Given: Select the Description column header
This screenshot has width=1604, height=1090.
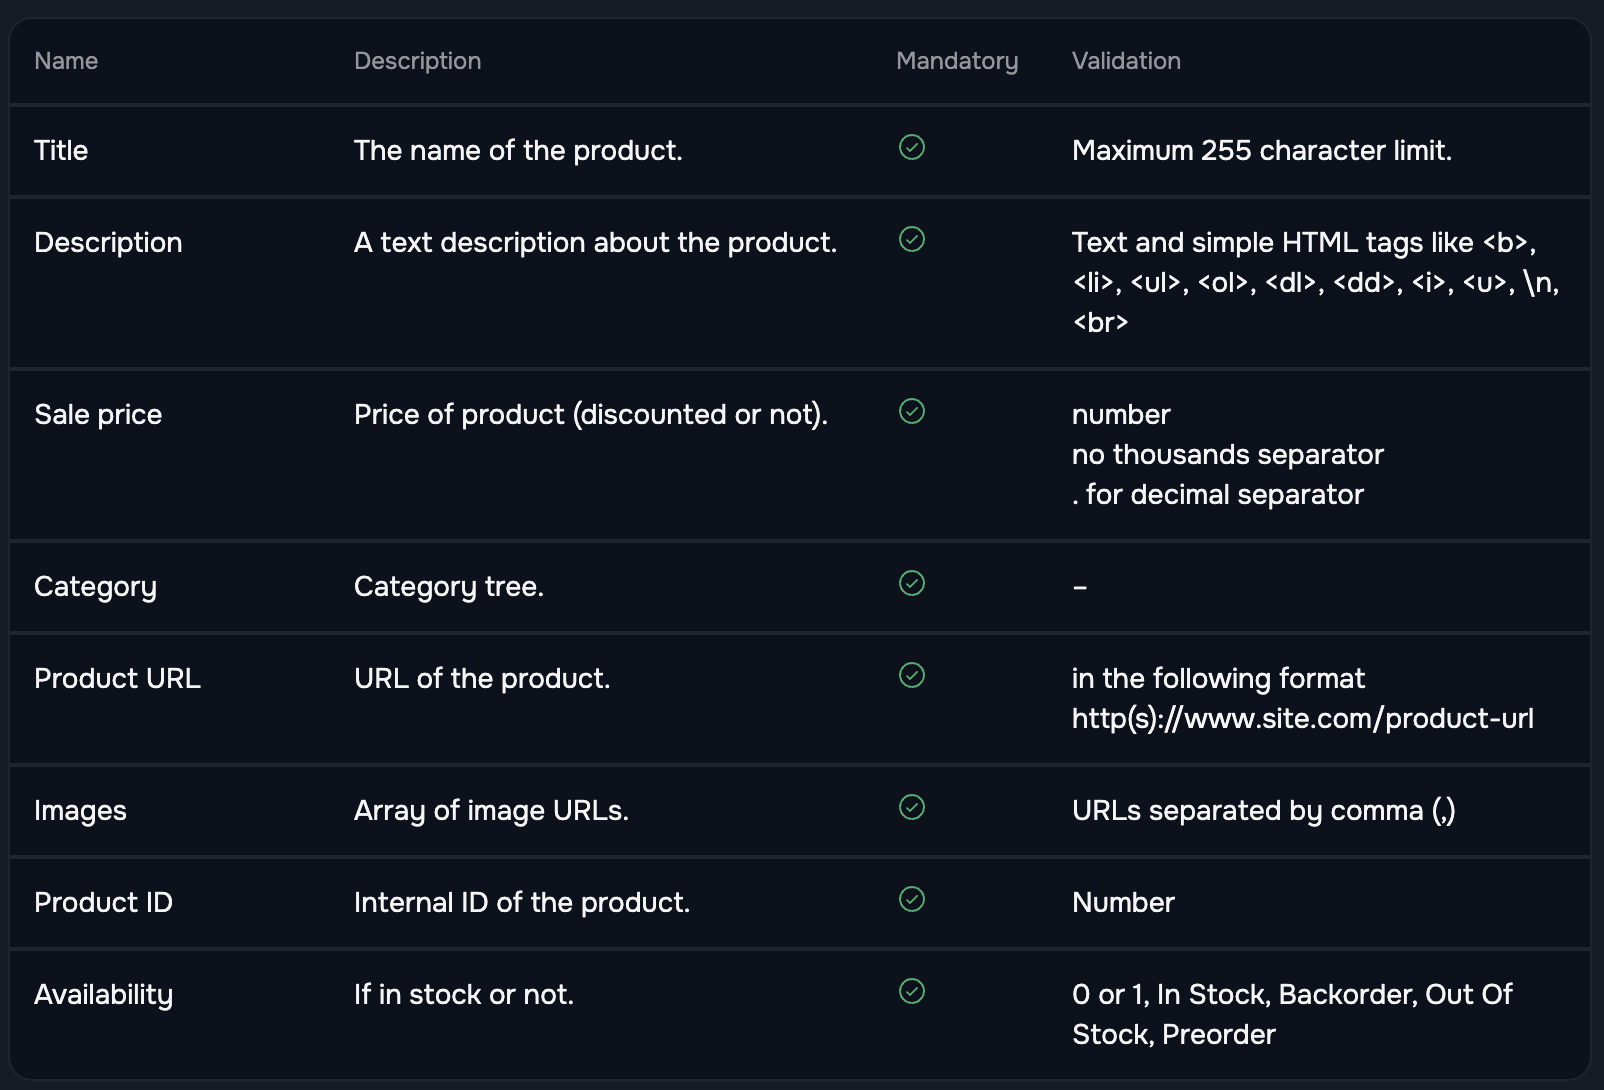Looking at the screenshot, I should 418,61.
